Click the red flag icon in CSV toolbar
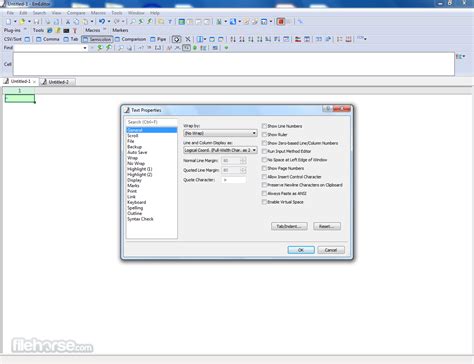This screenshot has width=474, height=364. point(298,39)
